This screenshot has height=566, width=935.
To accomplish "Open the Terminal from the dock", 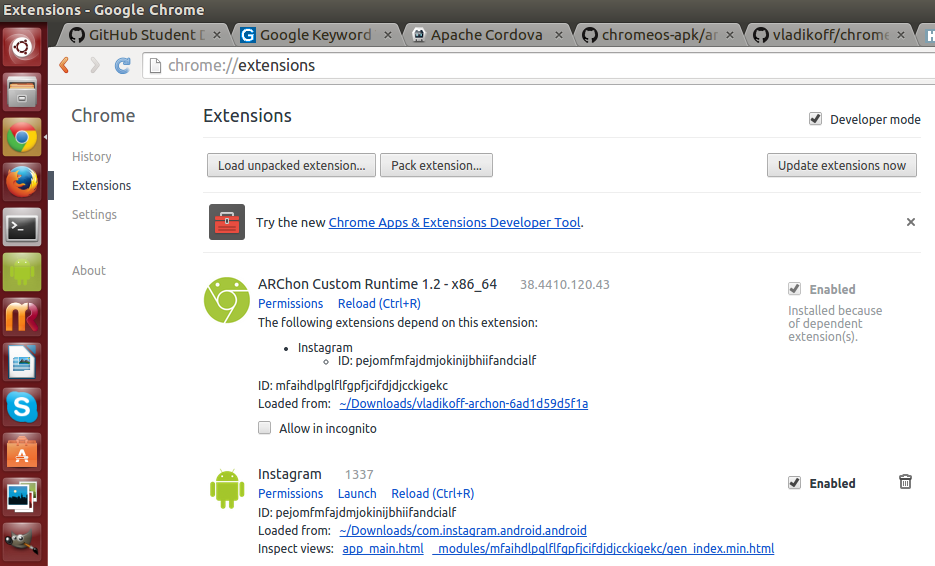I will (x=22, y=227).
